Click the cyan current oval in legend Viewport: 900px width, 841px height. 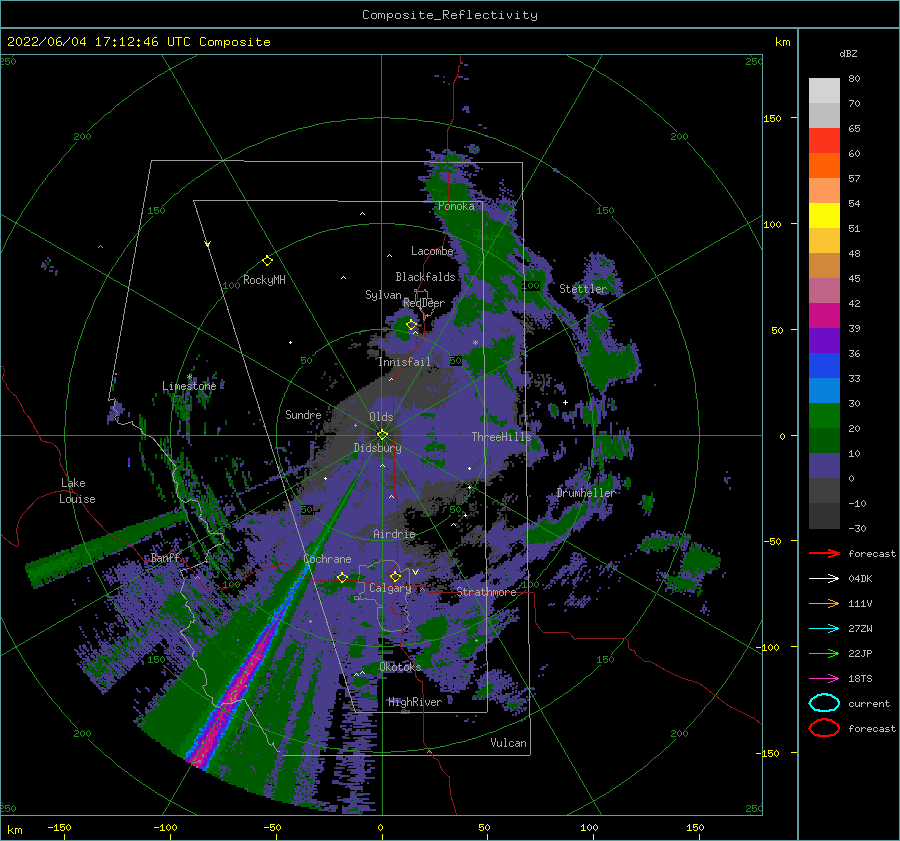(x=824, y=703)
